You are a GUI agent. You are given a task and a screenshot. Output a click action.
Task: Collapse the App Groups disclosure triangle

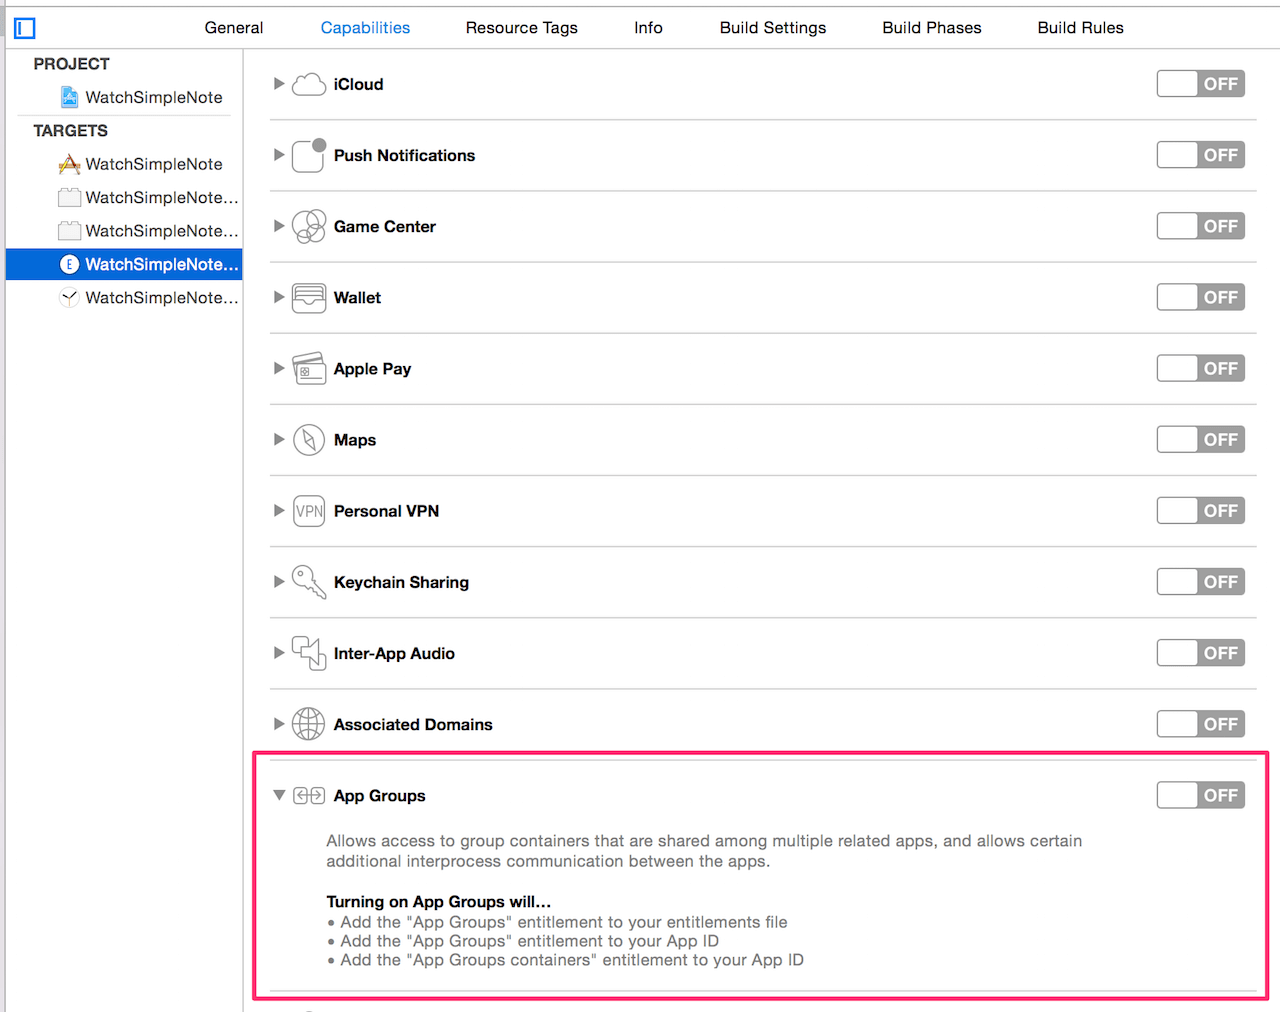click(279, 796)
